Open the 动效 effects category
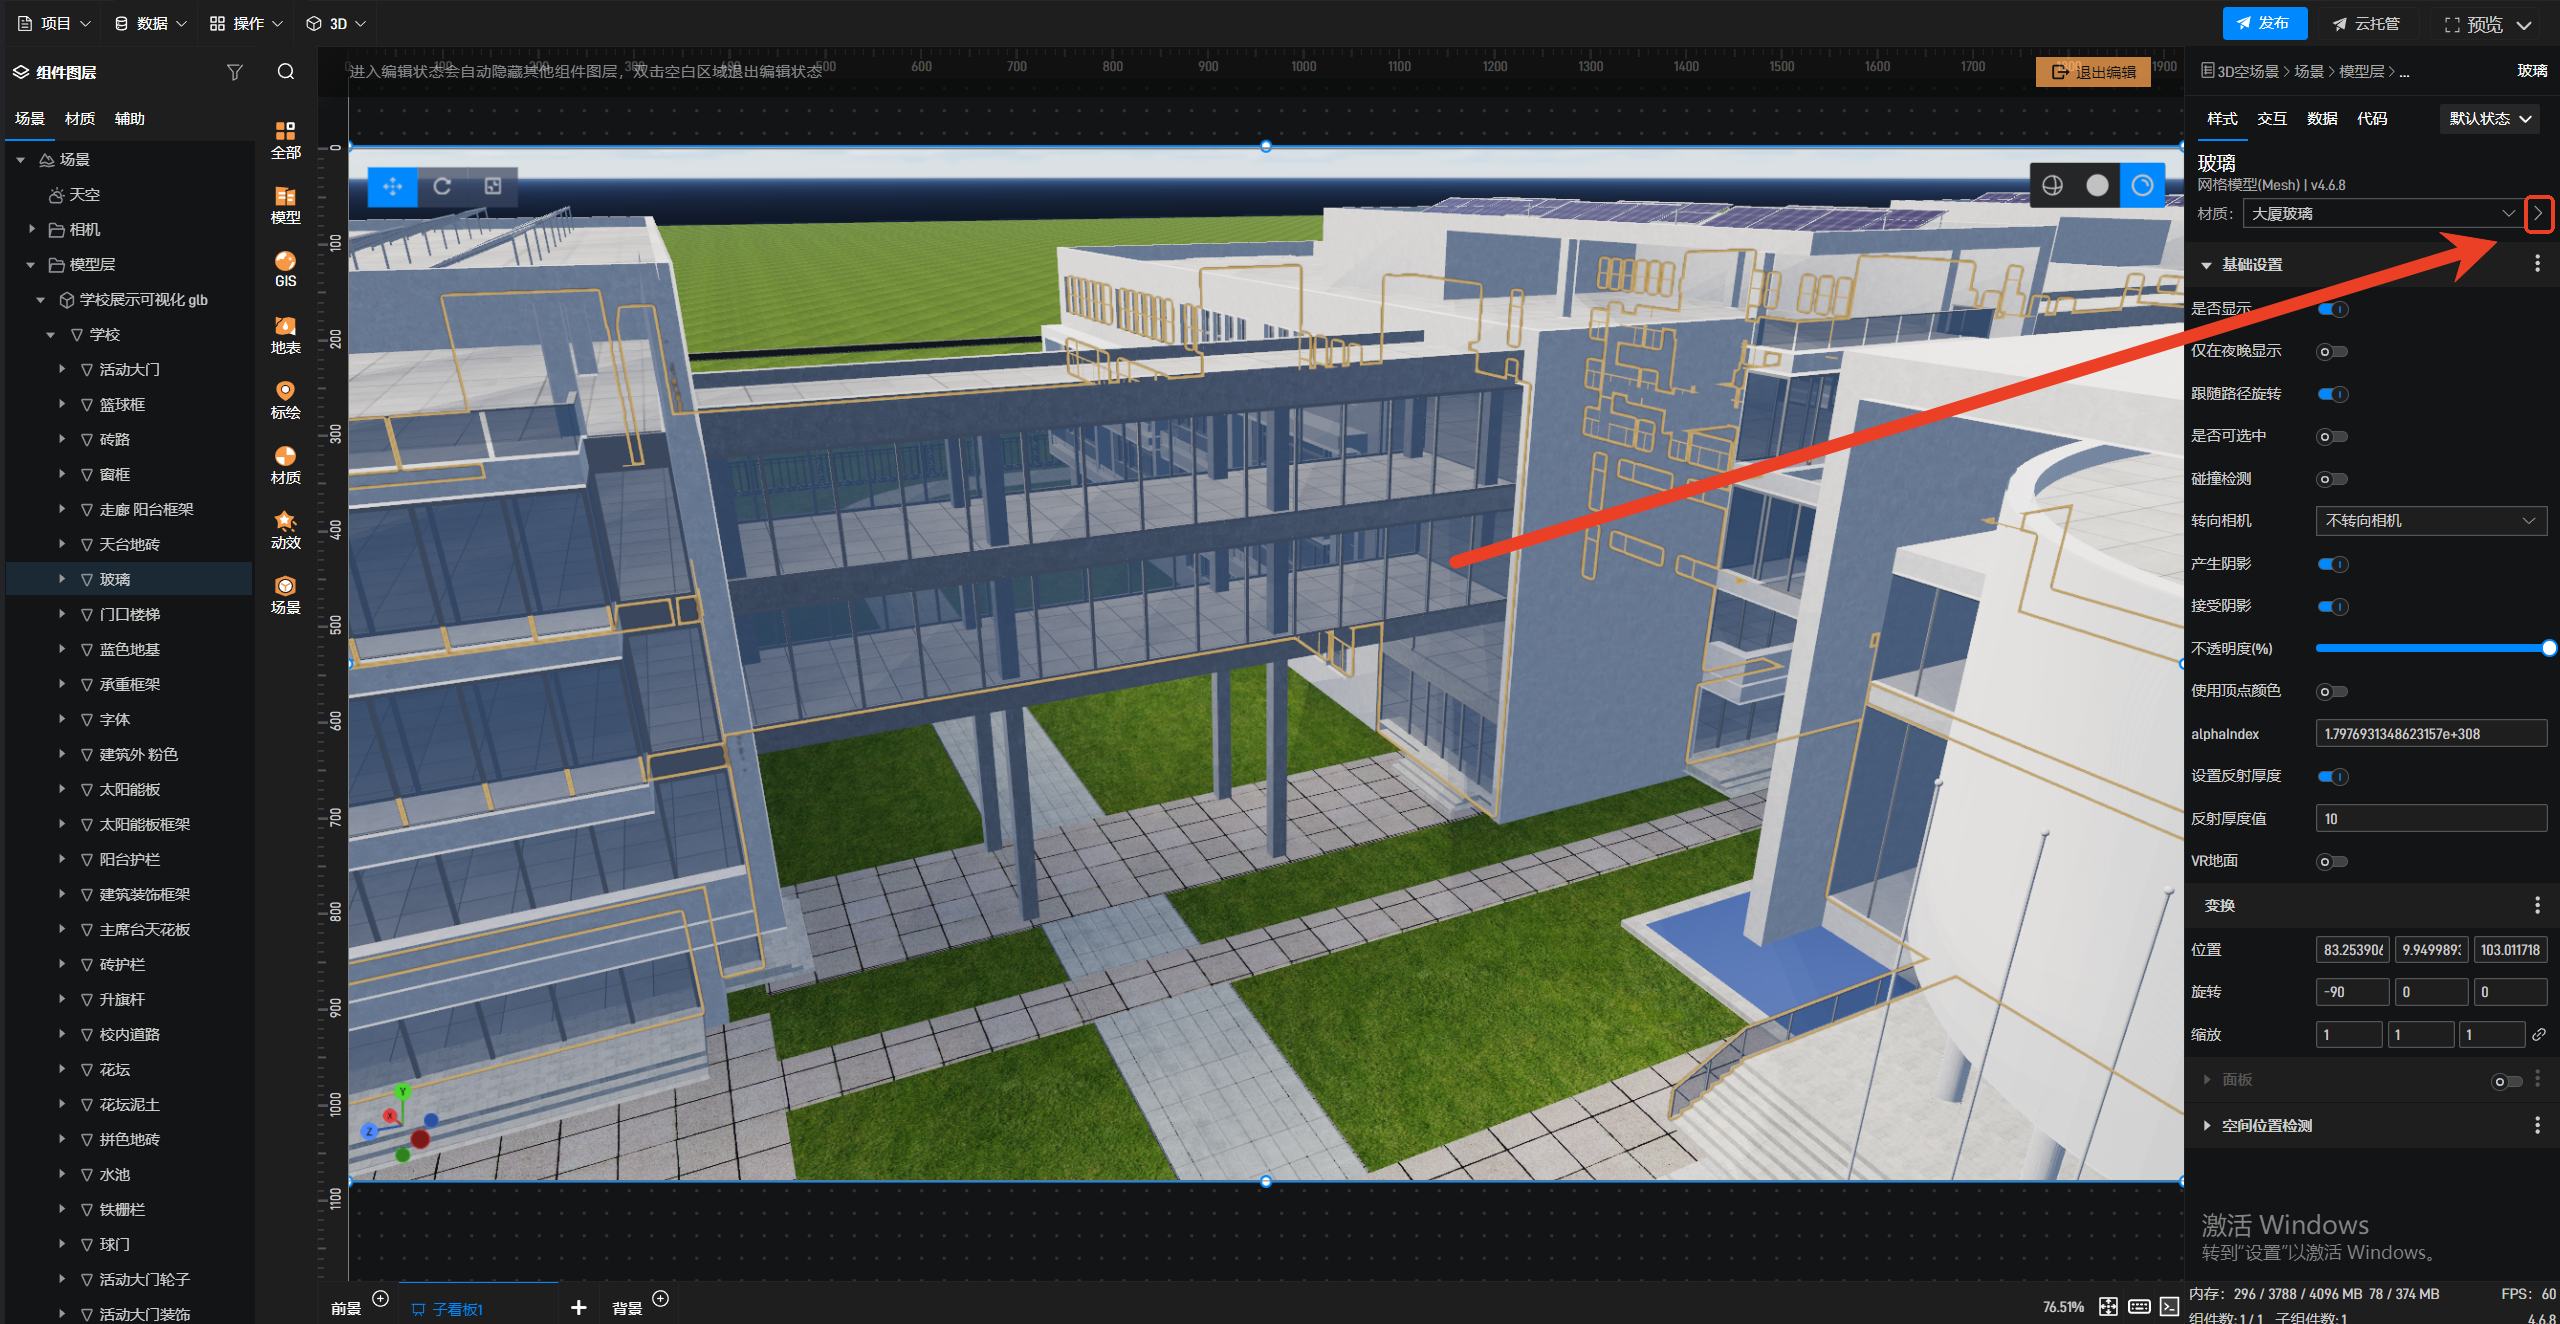 285,530
